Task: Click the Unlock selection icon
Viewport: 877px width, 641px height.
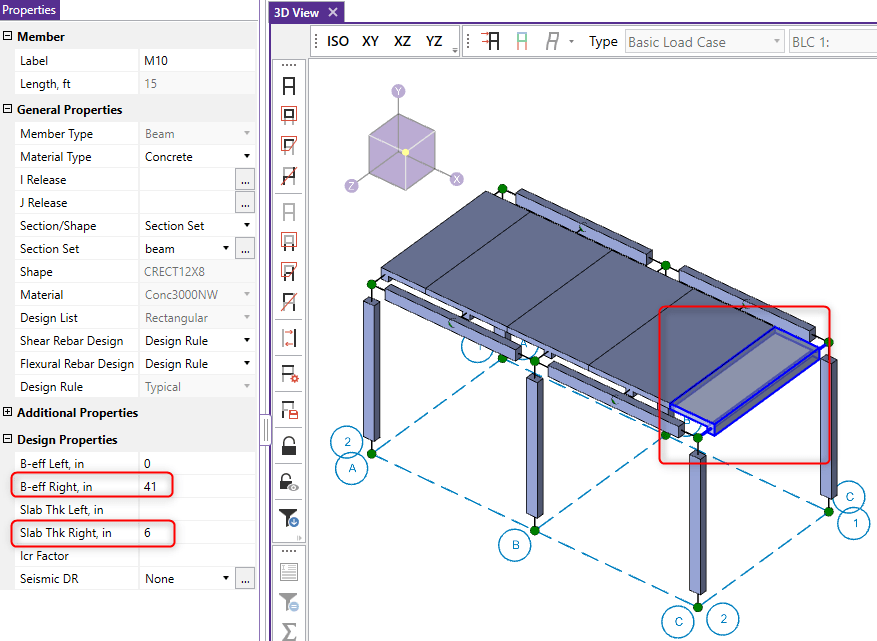Action: click(x=288, y=481)
